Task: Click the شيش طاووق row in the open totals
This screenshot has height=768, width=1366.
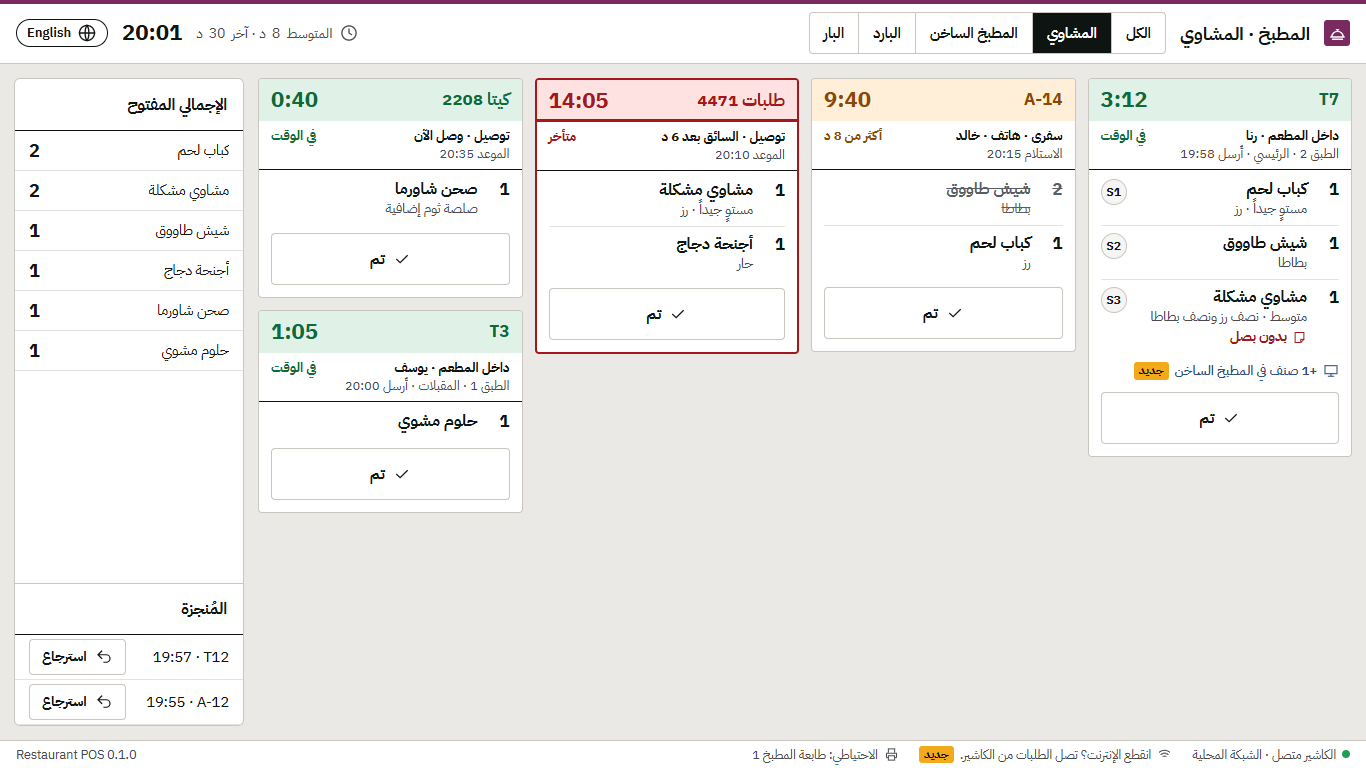Action: pyautogui.click(x=129, y=231)
